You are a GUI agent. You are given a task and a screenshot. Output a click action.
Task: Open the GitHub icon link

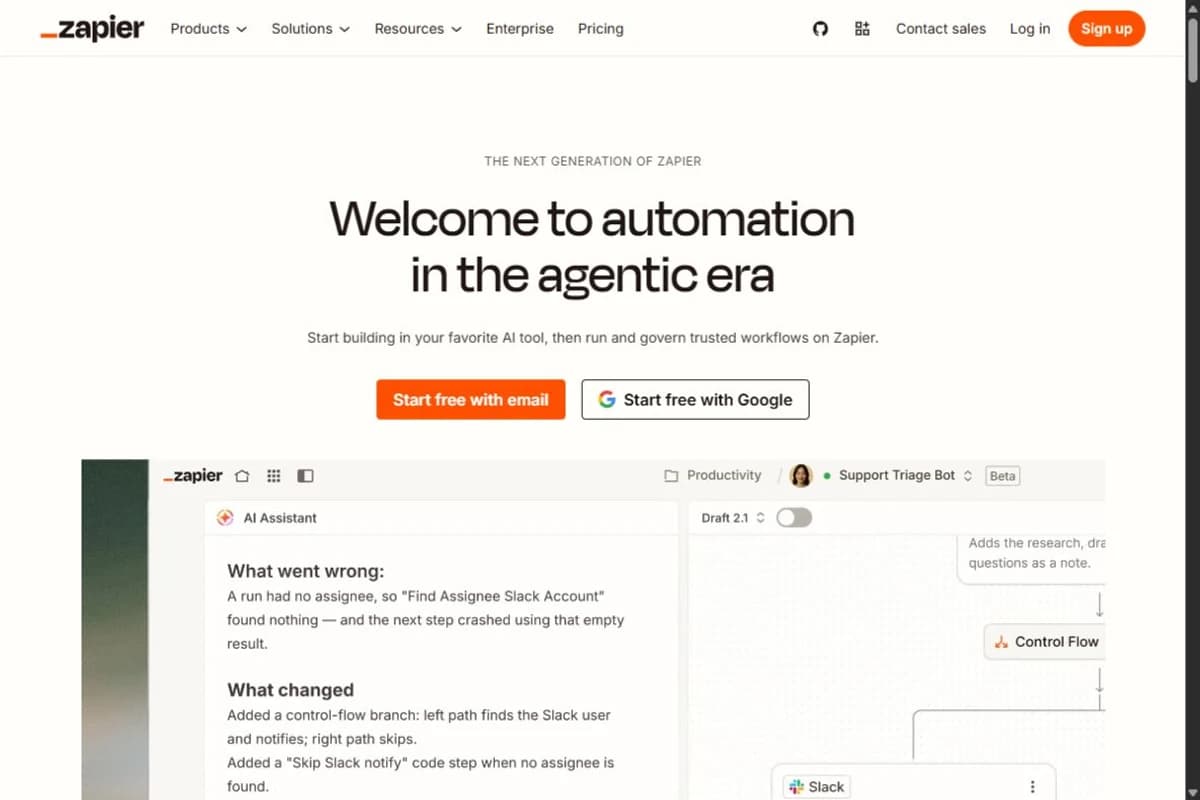(820, 29)
